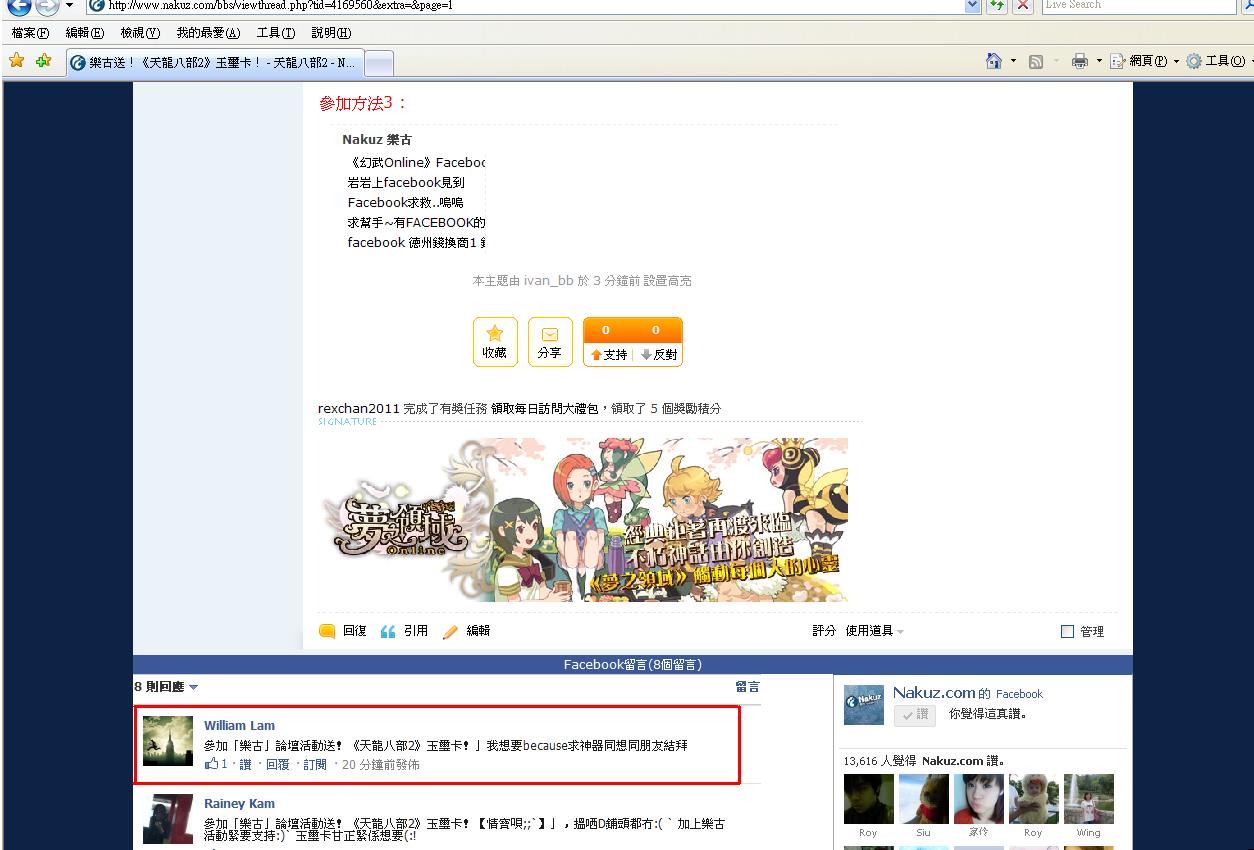Vote 反對 with the down arrow
The image size is (1254, 850).
659,354
